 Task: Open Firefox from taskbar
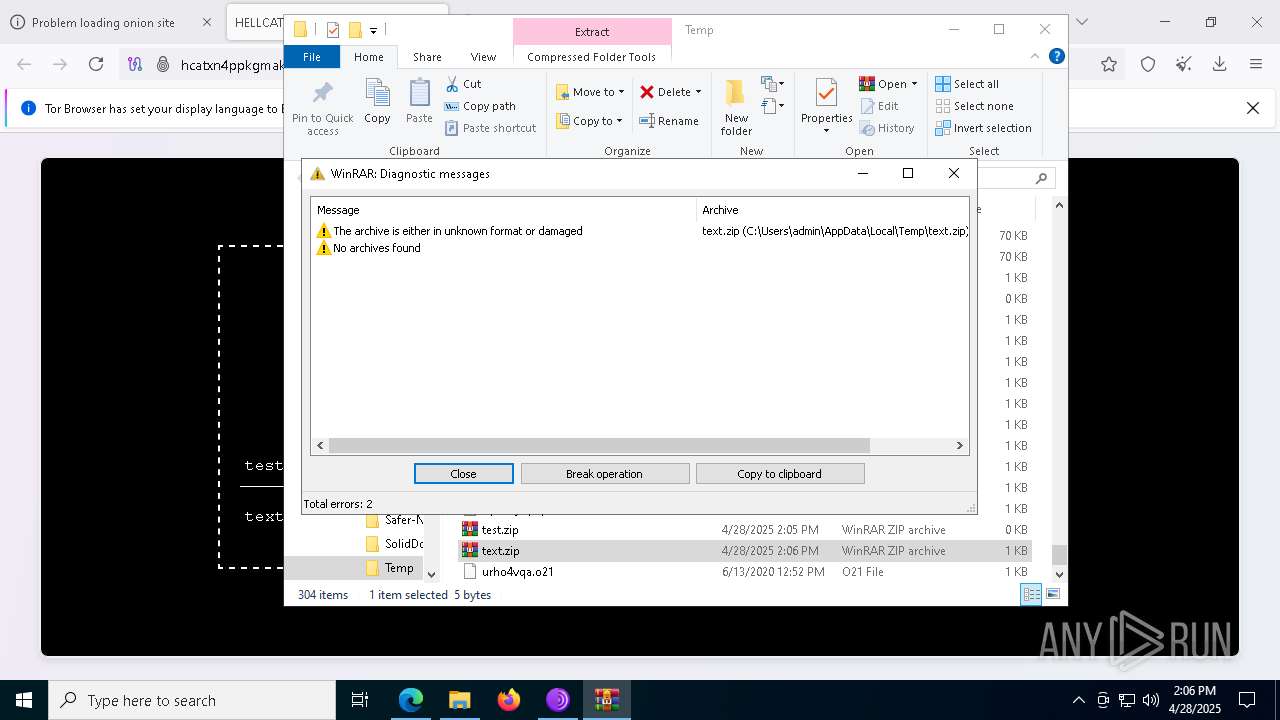click(509, 700)
